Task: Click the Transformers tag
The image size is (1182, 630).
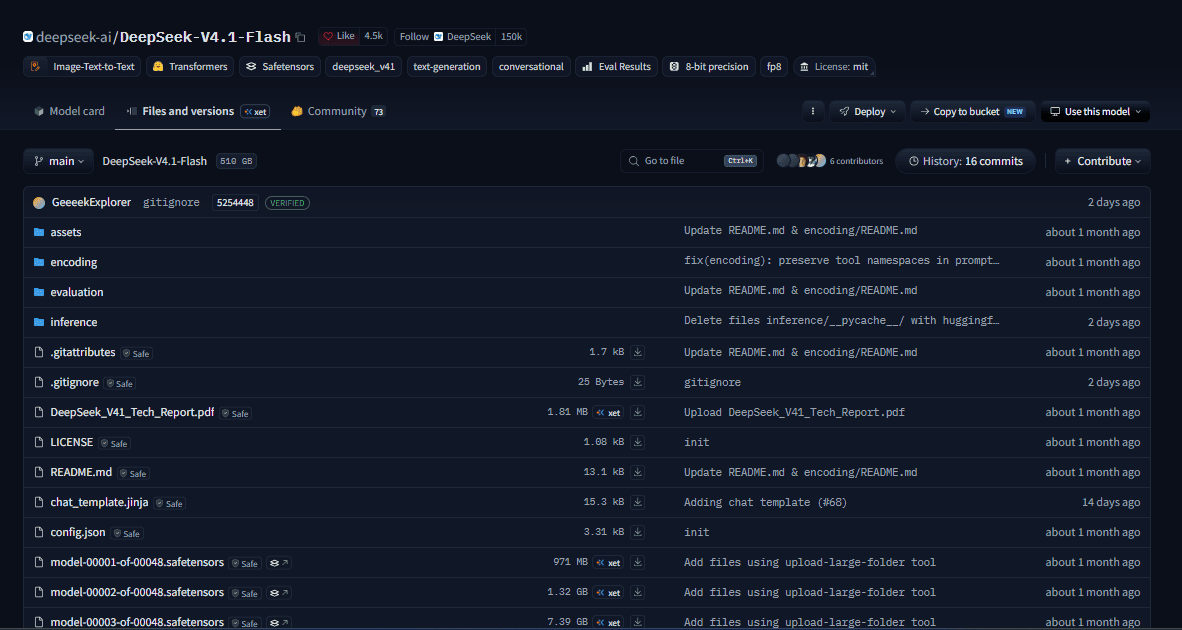Action: click(190, 66)
